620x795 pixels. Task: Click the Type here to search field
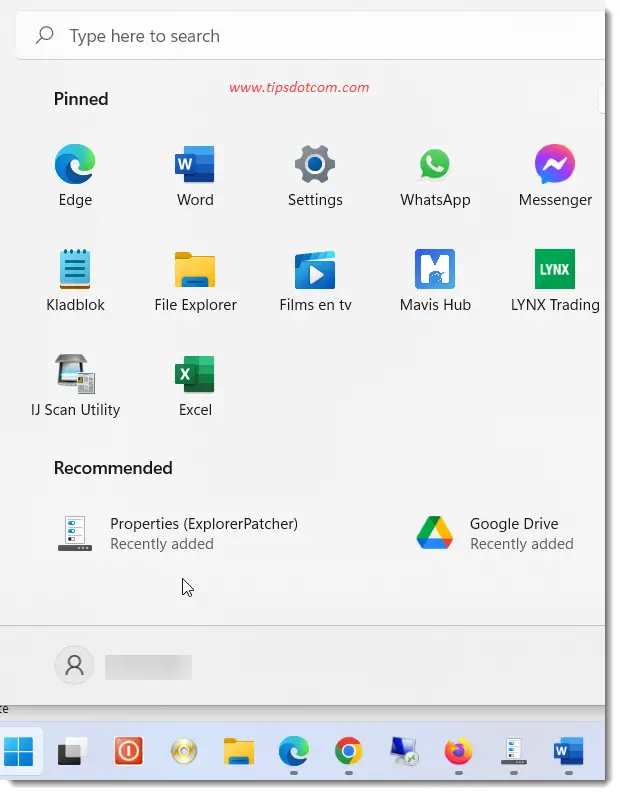coord(310,36)
